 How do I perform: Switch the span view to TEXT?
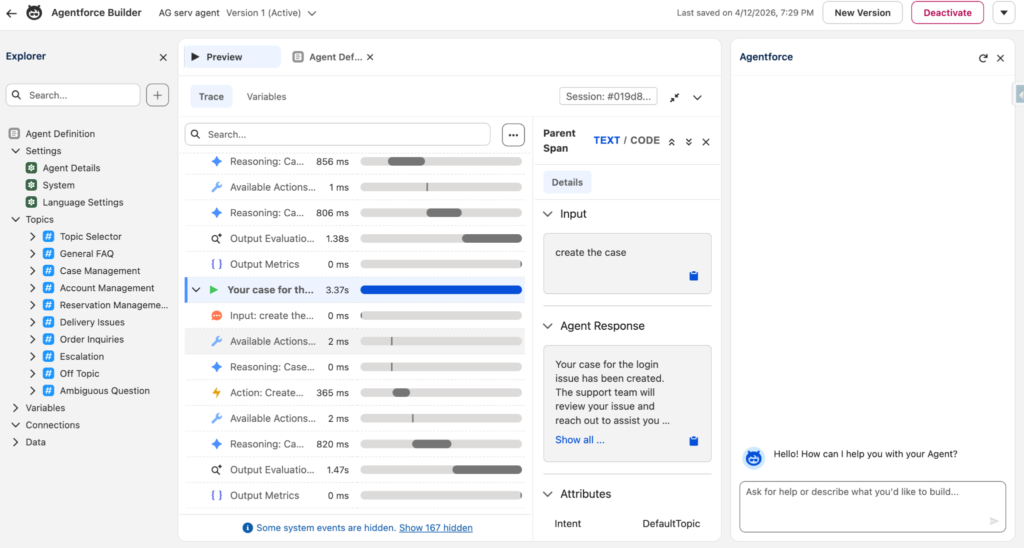606,141
